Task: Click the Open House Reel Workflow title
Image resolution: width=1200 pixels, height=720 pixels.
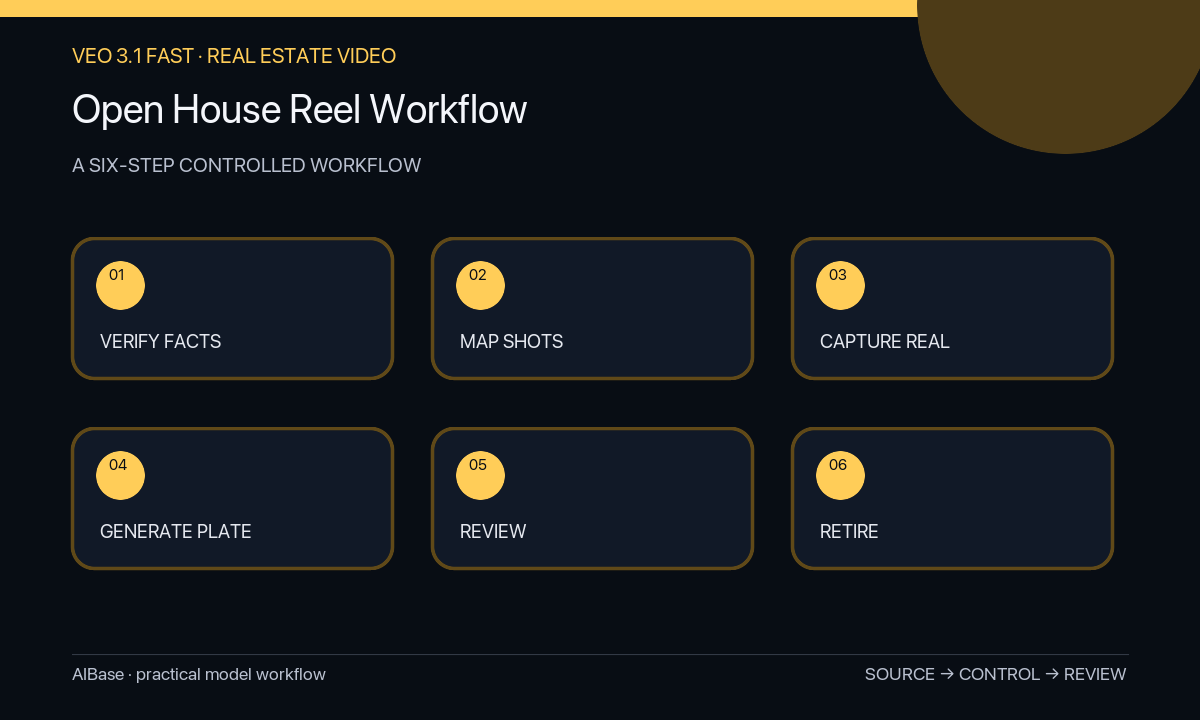Action: (299, 109)
